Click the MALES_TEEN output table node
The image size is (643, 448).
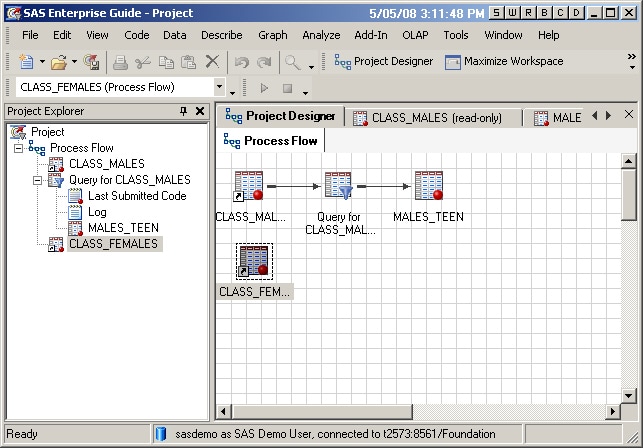click(x=428, y=187)
